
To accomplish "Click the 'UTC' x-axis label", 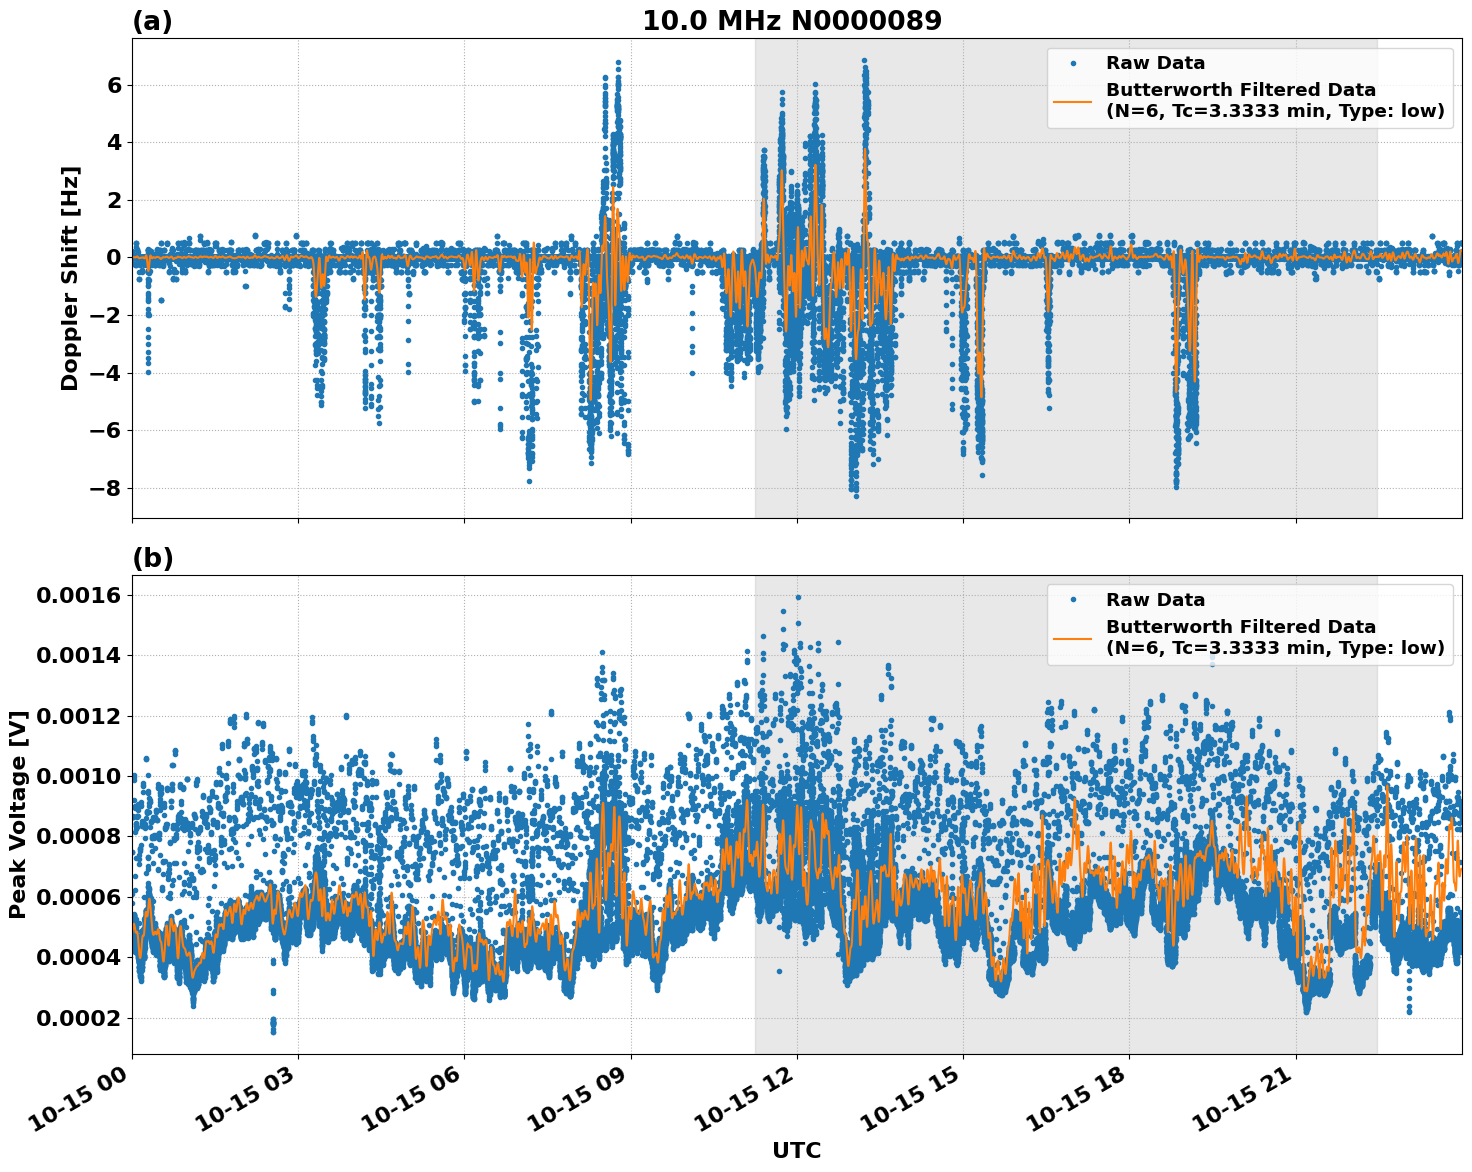I will [796, 1150].
